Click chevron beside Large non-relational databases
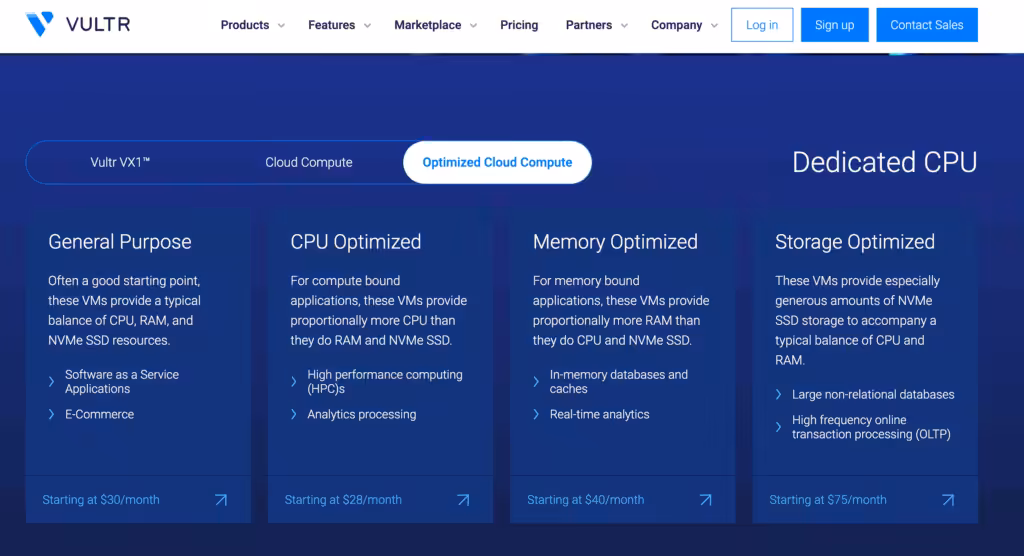The height and width of the screenshot is (556, 1024). tap(779, 394)
